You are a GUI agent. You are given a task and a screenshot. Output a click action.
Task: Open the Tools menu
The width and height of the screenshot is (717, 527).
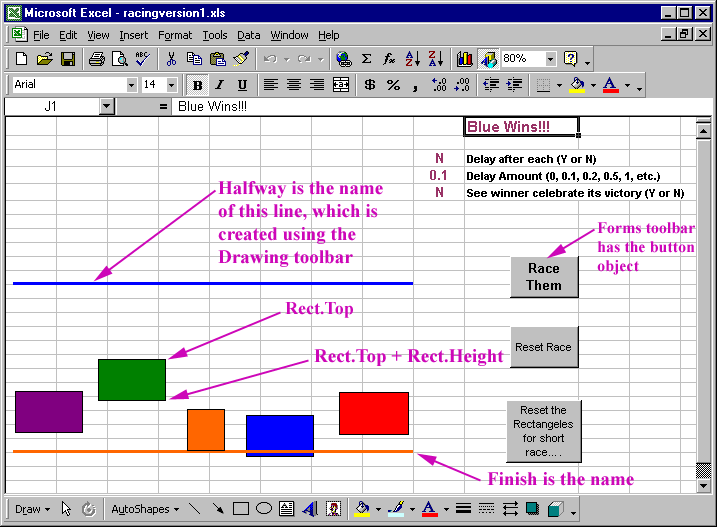tap(214, 35)
